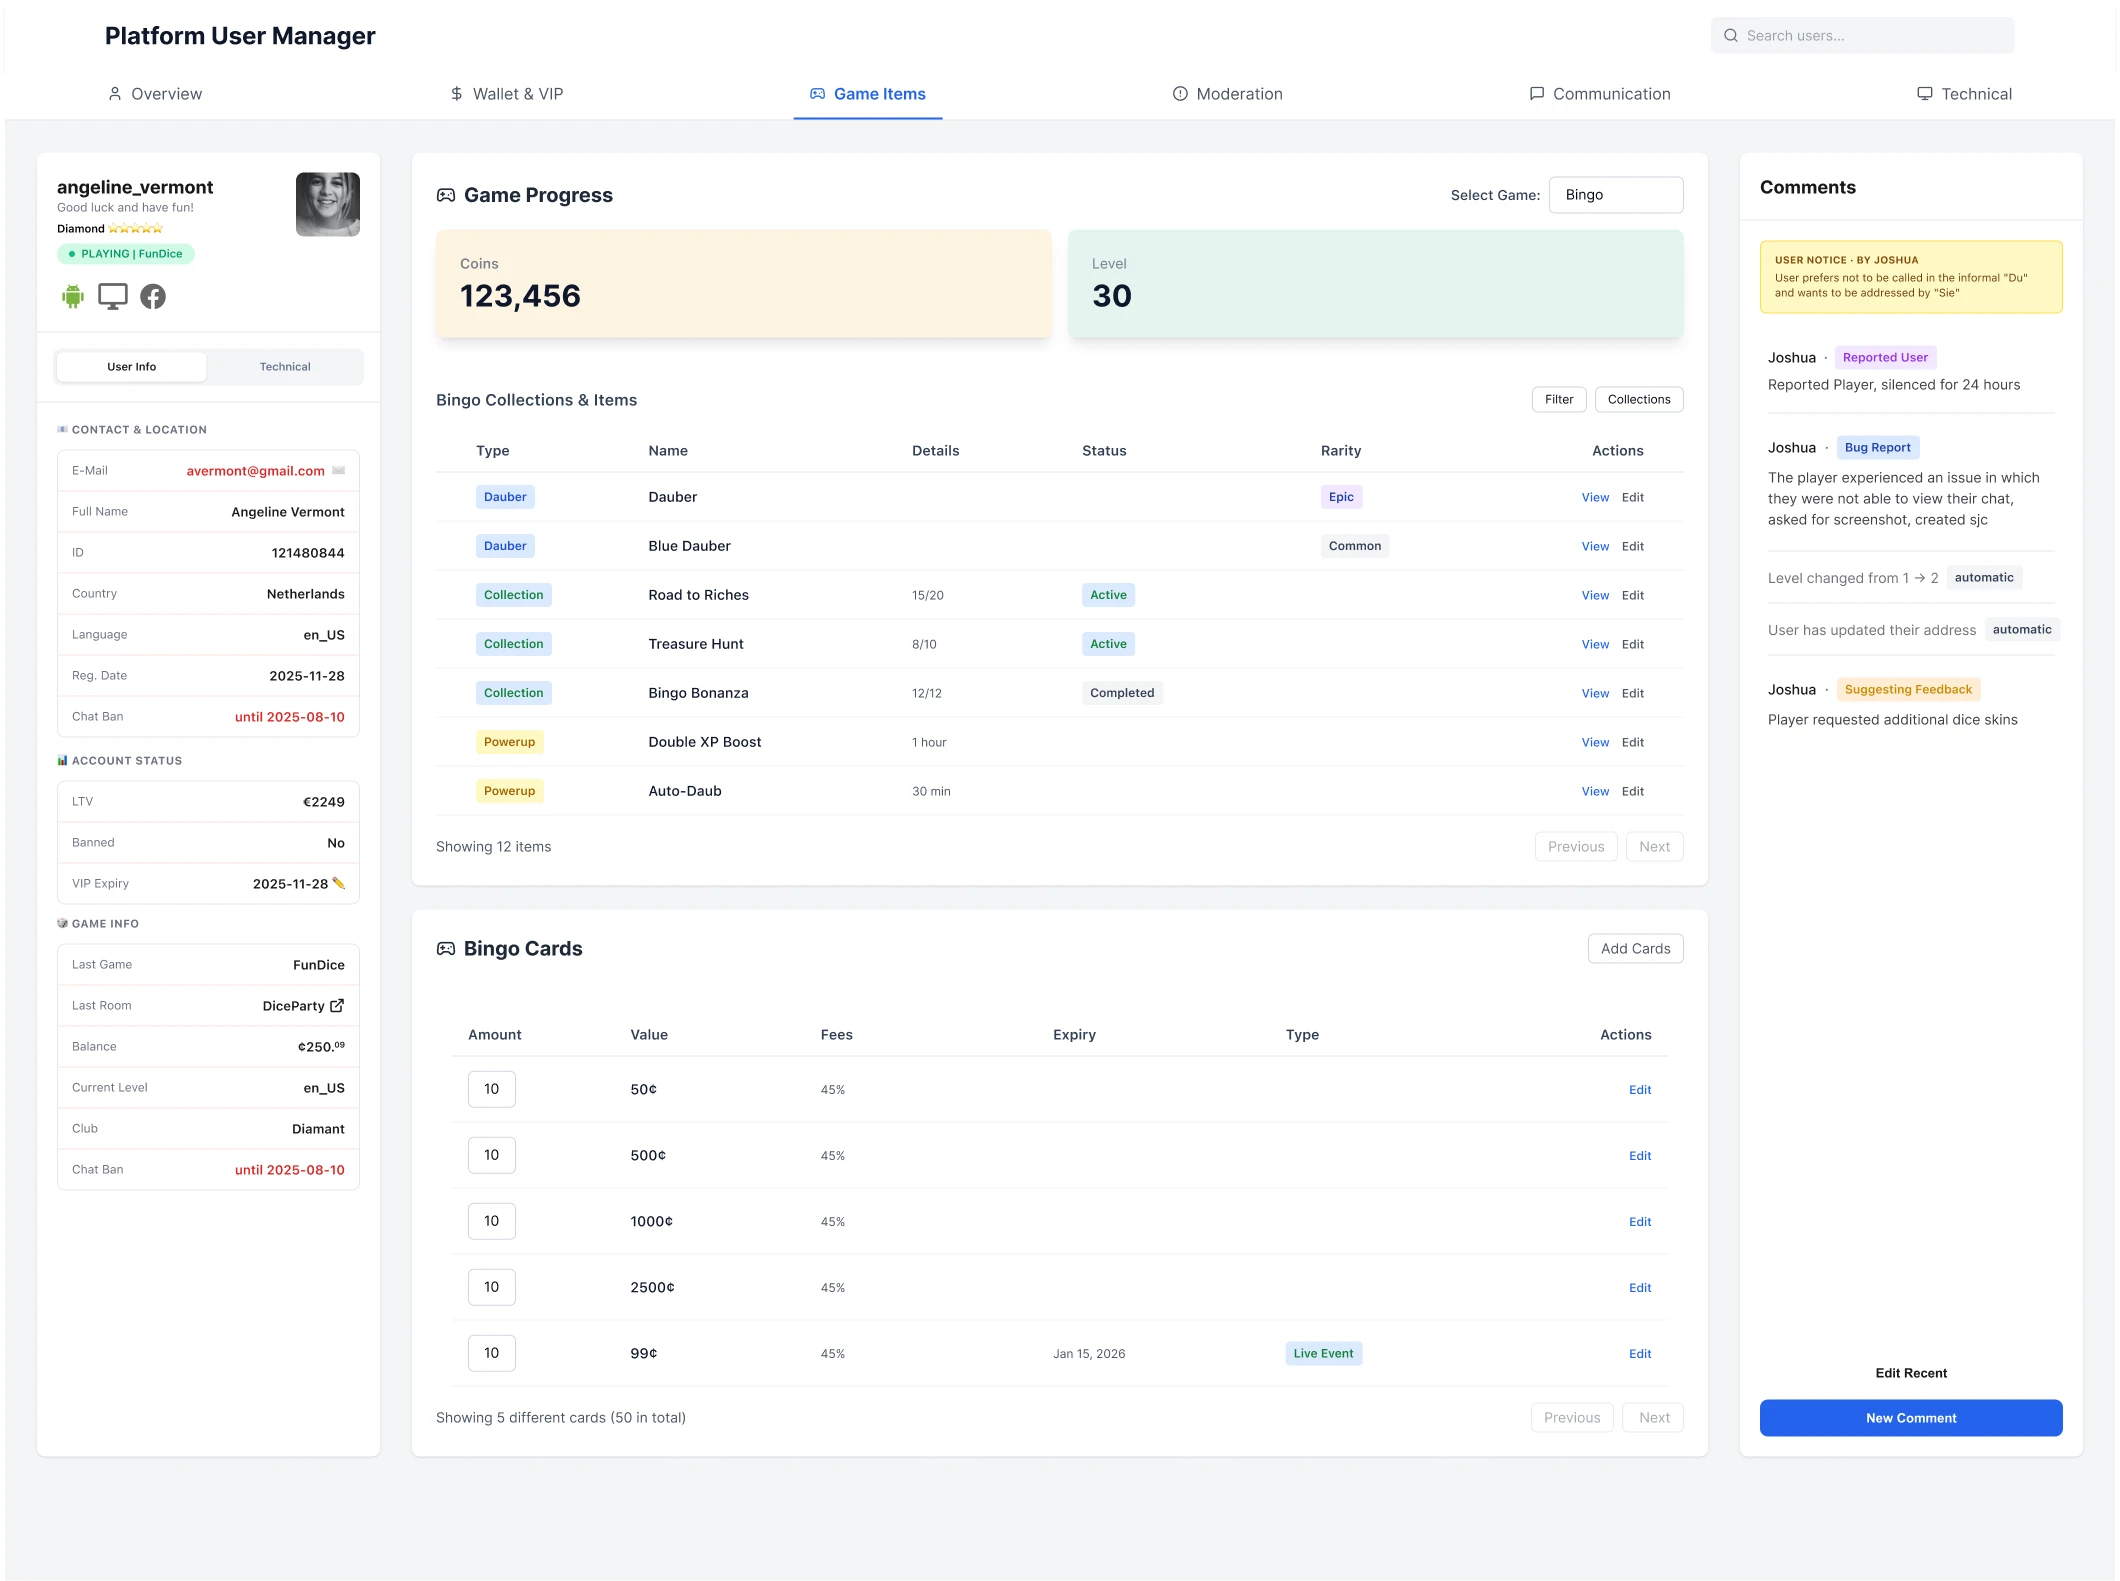
Task: Open the external link icon next to DiceParty
Action: coord(337,1005)
